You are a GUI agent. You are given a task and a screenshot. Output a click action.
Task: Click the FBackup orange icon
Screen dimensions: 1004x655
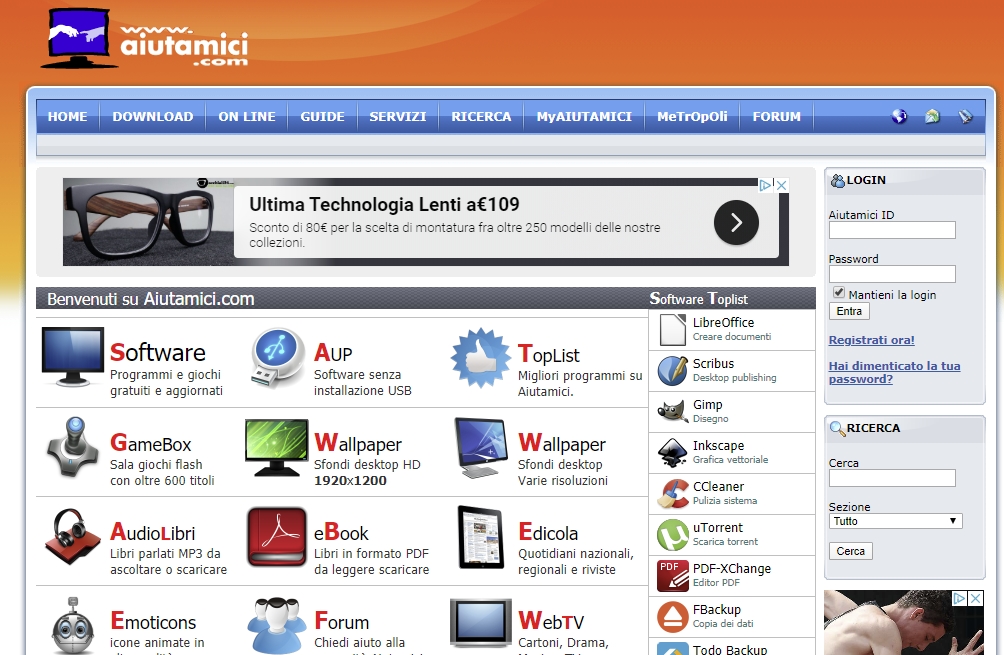click(x=672, y=617)
